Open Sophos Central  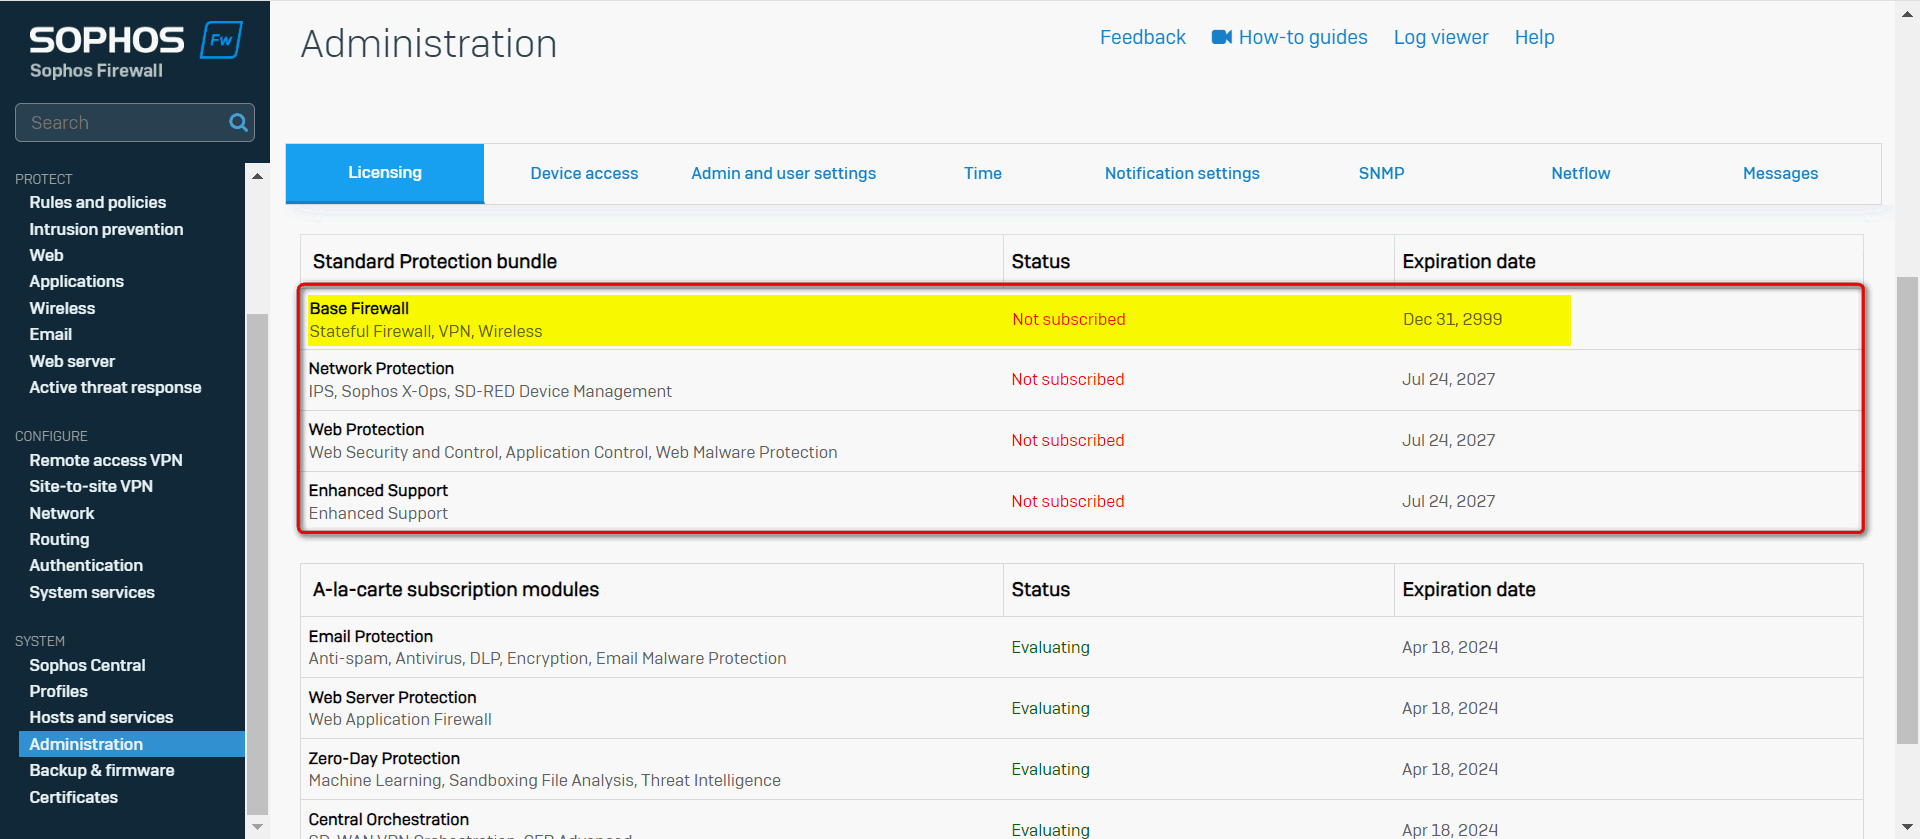coord(87,665)
